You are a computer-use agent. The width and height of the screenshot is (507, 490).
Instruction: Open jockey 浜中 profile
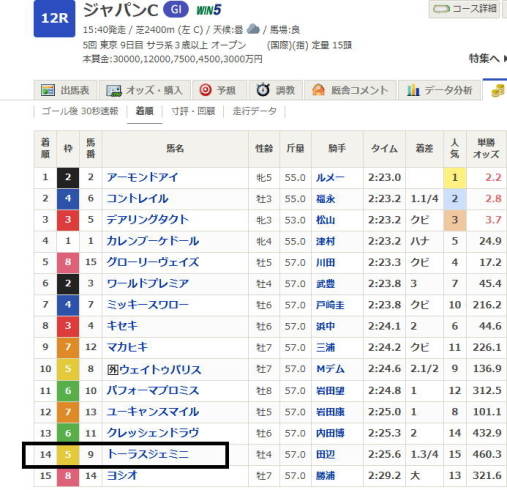[325, 326]
